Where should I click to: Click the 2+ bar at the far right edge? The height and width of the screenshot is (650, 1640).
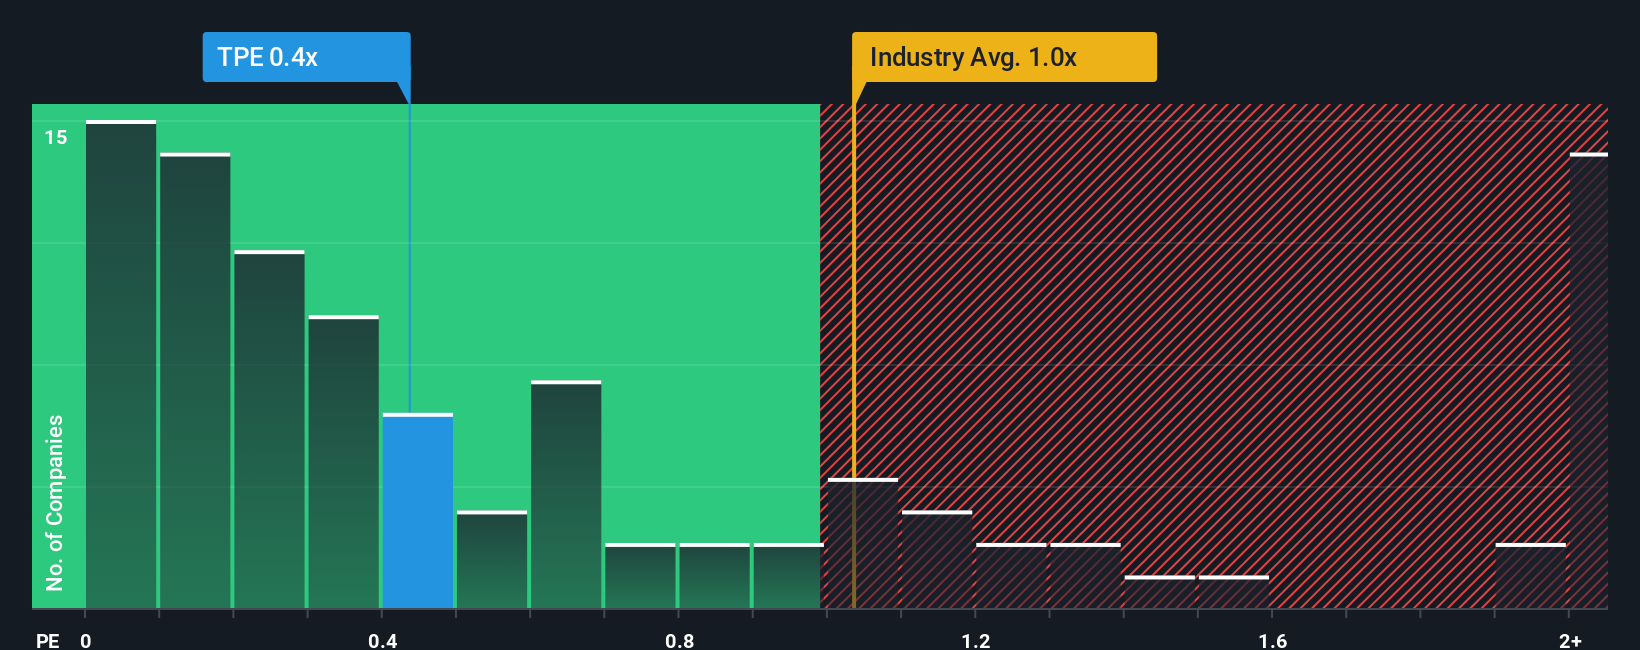[x=1589, y=381]
